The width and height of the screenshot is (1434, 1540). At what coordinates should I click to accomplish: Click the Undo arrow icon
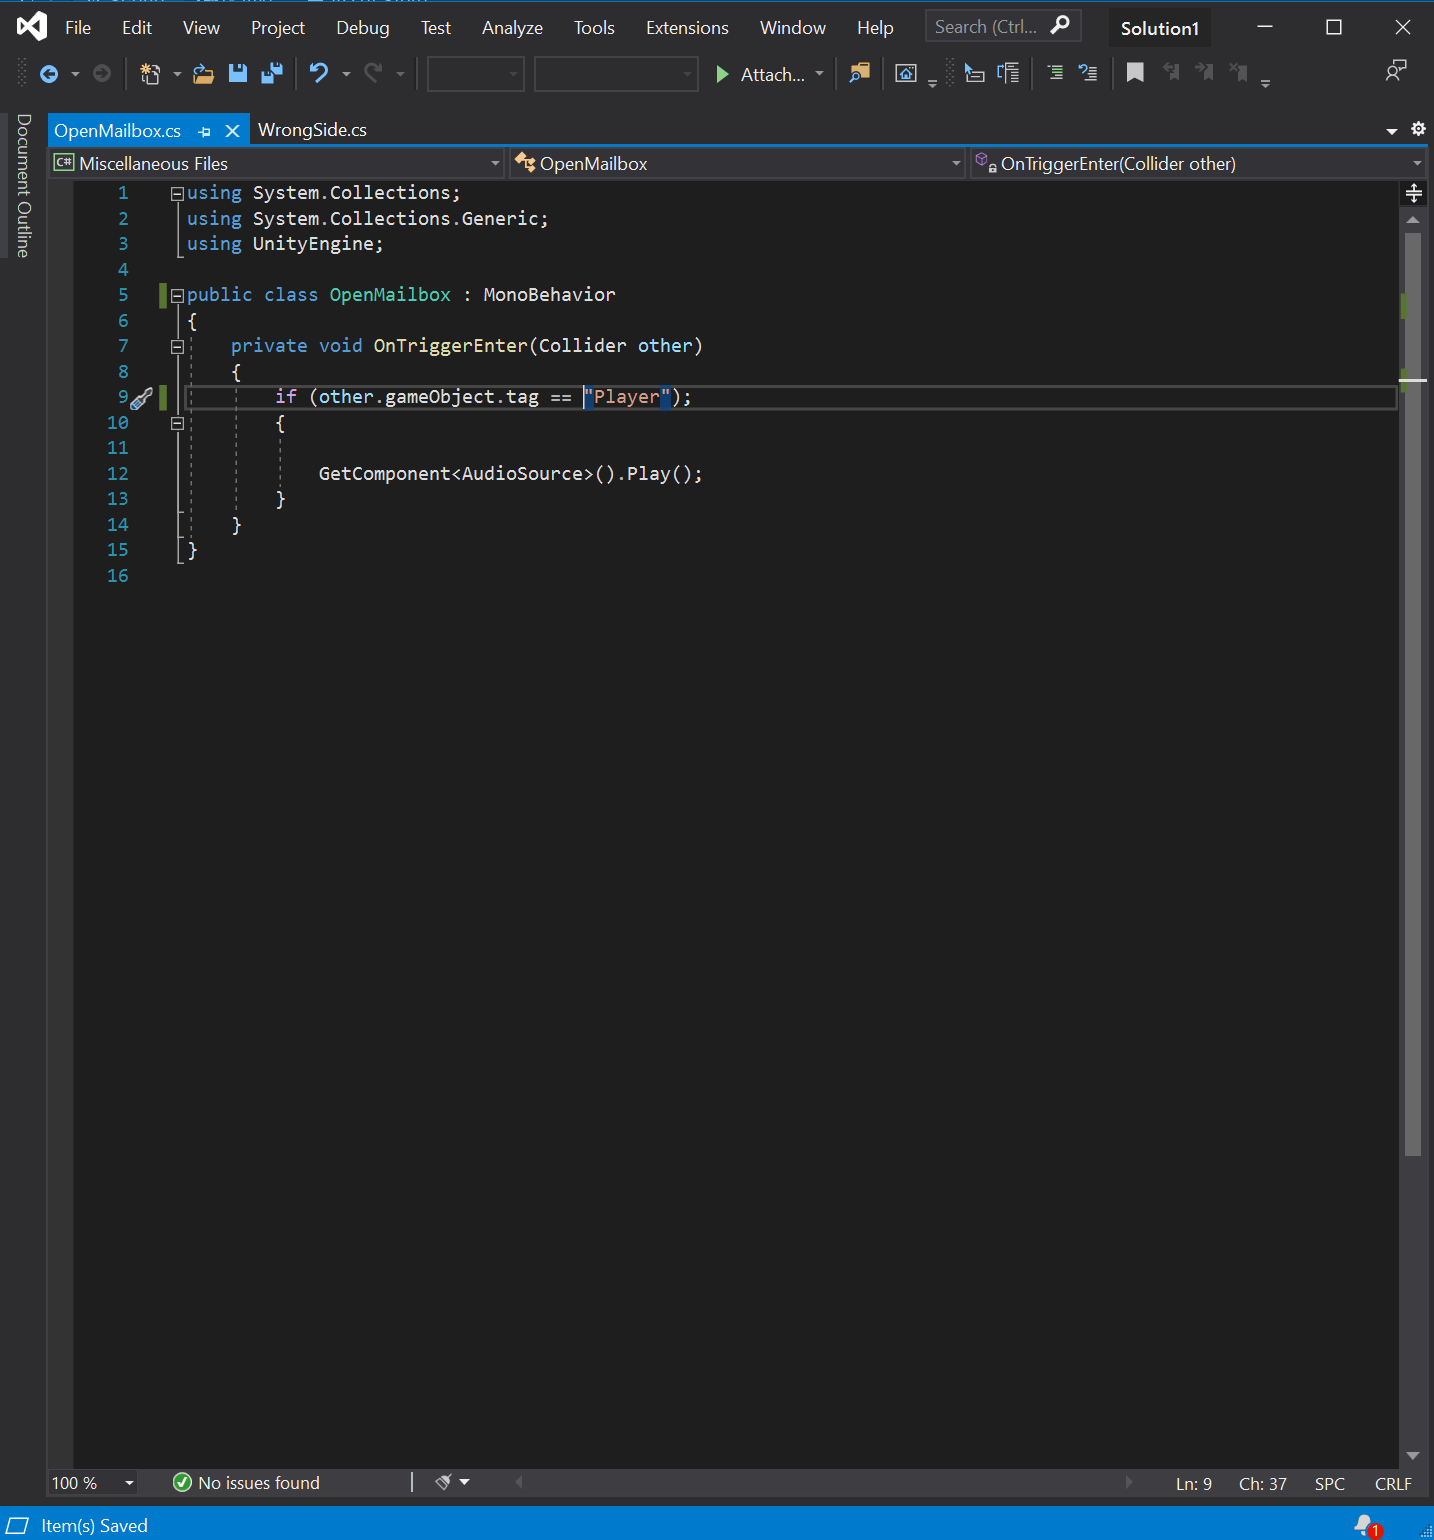319,73
